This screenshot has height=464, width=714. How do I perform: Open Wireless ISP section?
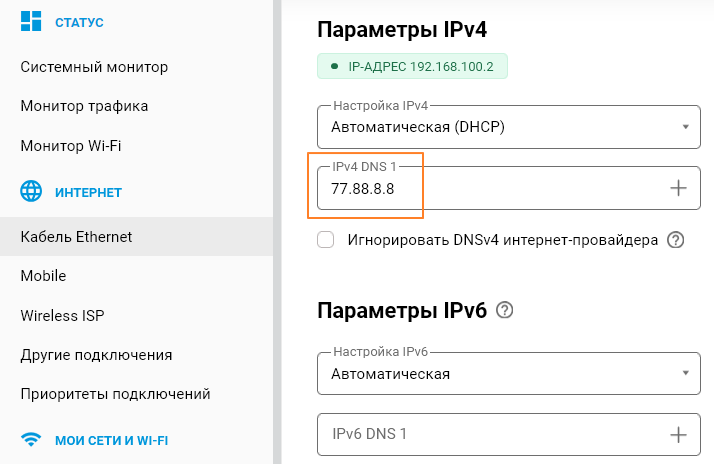coord(62,316)
